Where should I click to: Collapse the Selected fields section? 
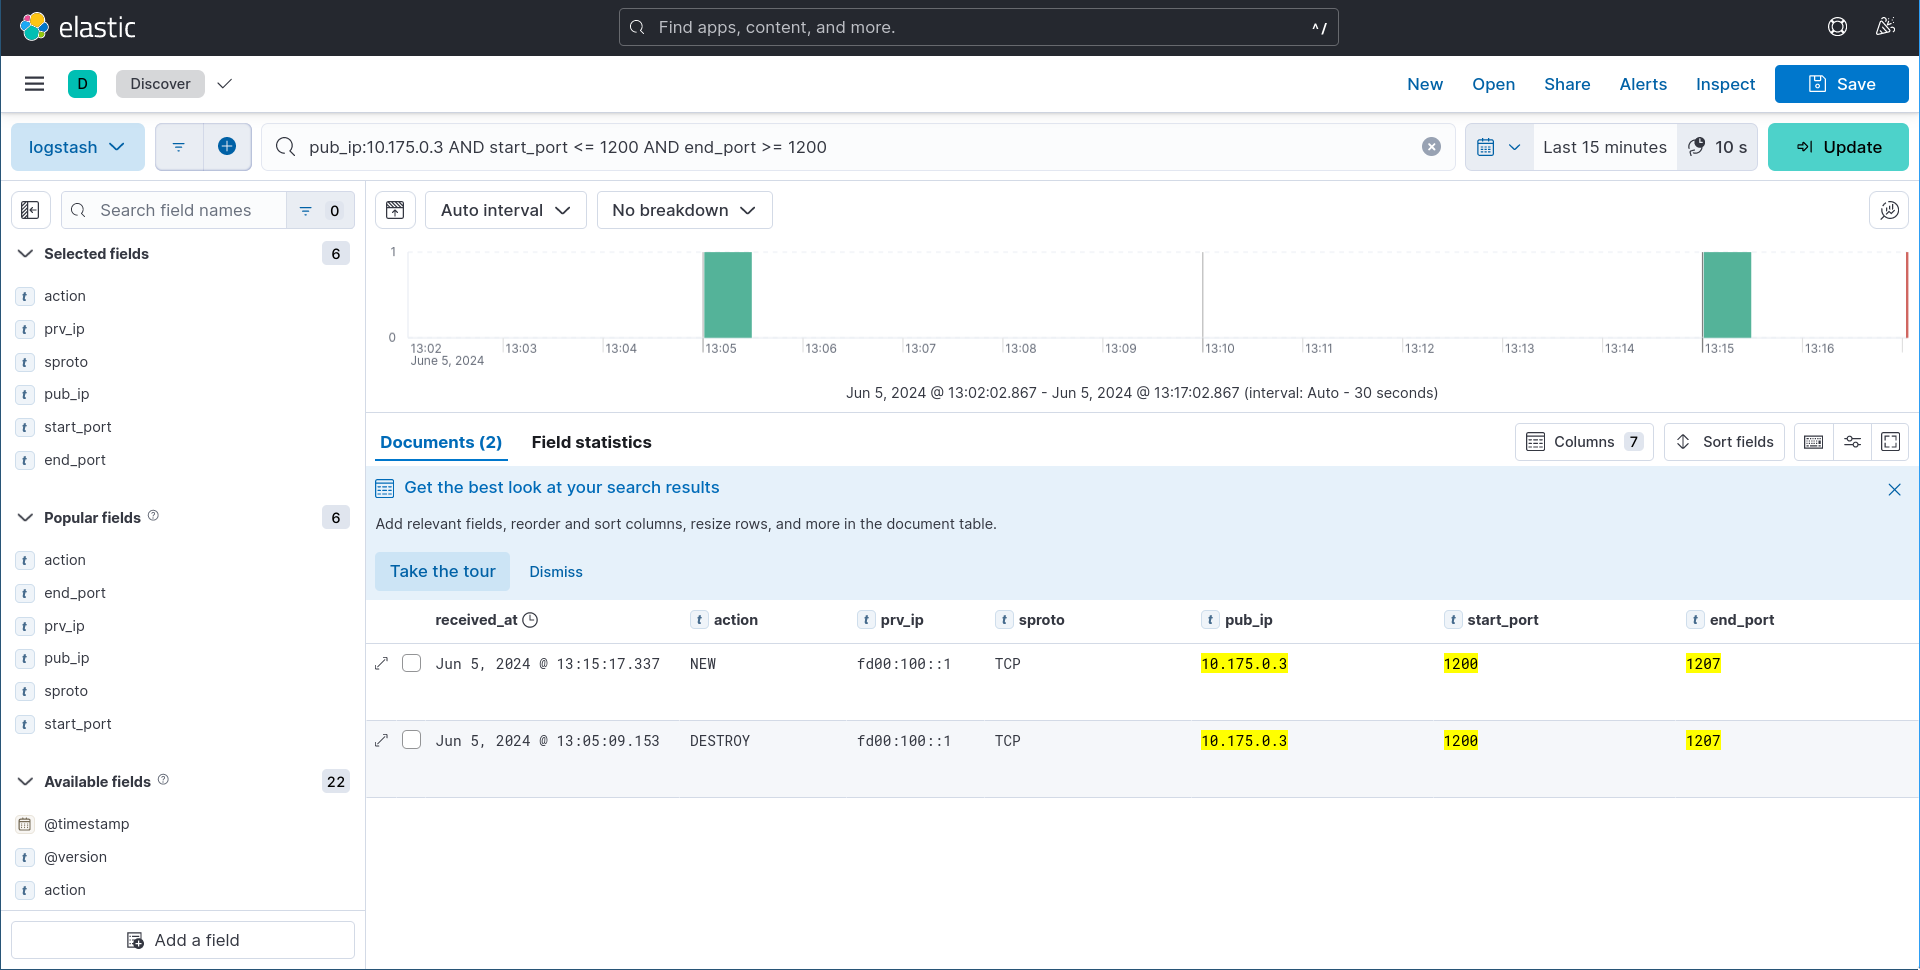25,254
